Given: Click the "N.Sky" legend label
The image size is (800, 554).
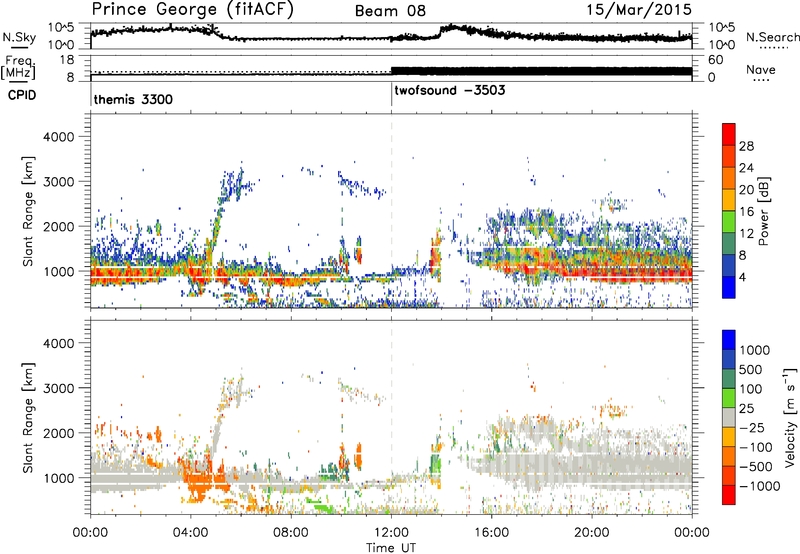Looking at the screenshot, I should (x=19, y=37).
